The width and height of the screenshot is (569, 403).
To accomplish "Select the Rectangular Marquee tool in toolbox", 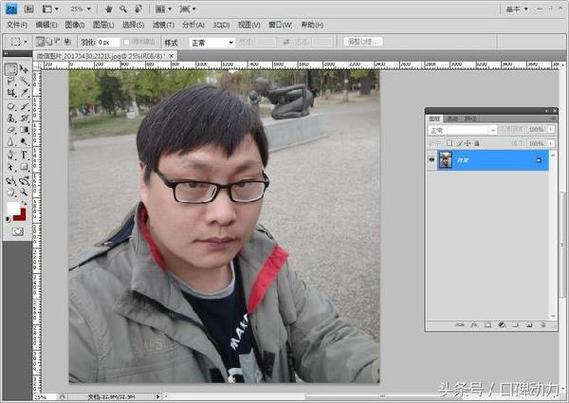I will click(x=11, y=69).
